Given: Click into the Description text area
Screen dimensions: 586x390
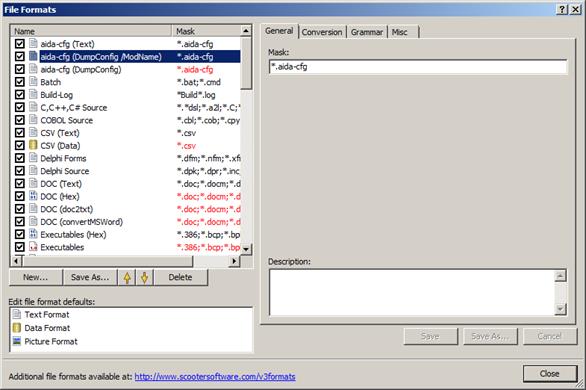Looking at the screenshot, I should 412,292.
